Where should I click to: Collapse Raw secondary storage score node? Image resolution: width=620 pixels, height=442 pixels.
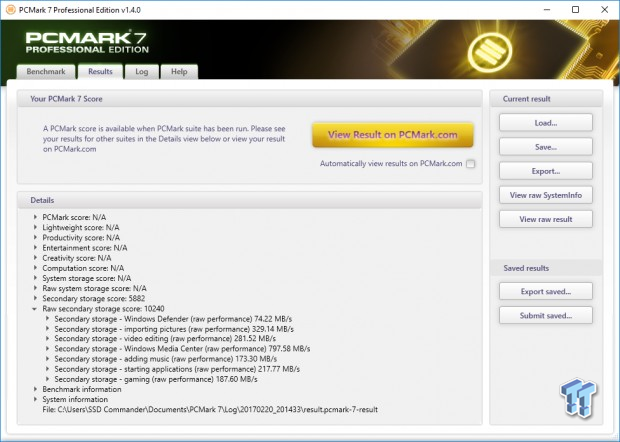point(37,310)
